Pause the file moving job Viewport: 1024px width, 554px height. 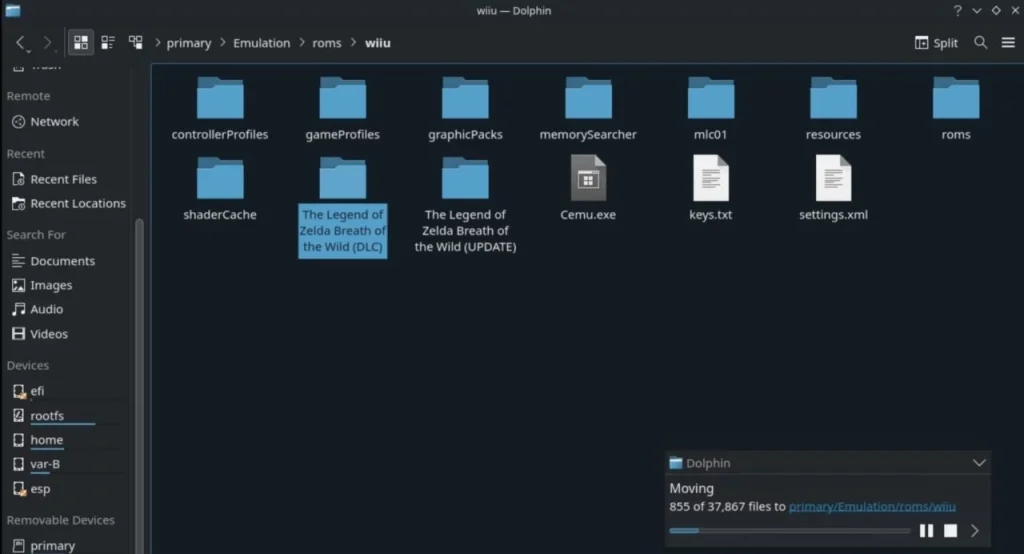click(x=926, y=530)
